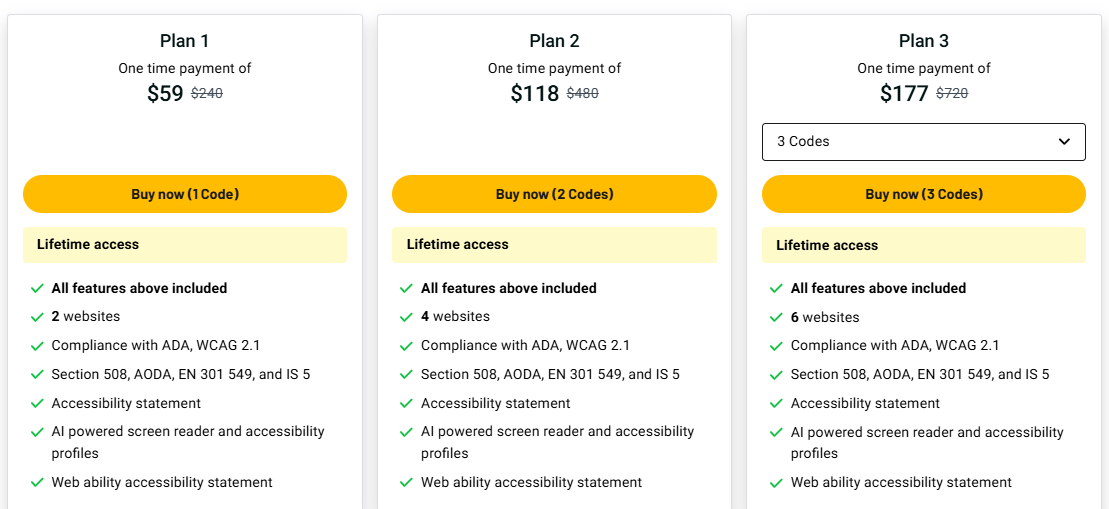Select the Buy now (3 Codes) button
The width and height of the screenshot is (1109, 509).
923,194
